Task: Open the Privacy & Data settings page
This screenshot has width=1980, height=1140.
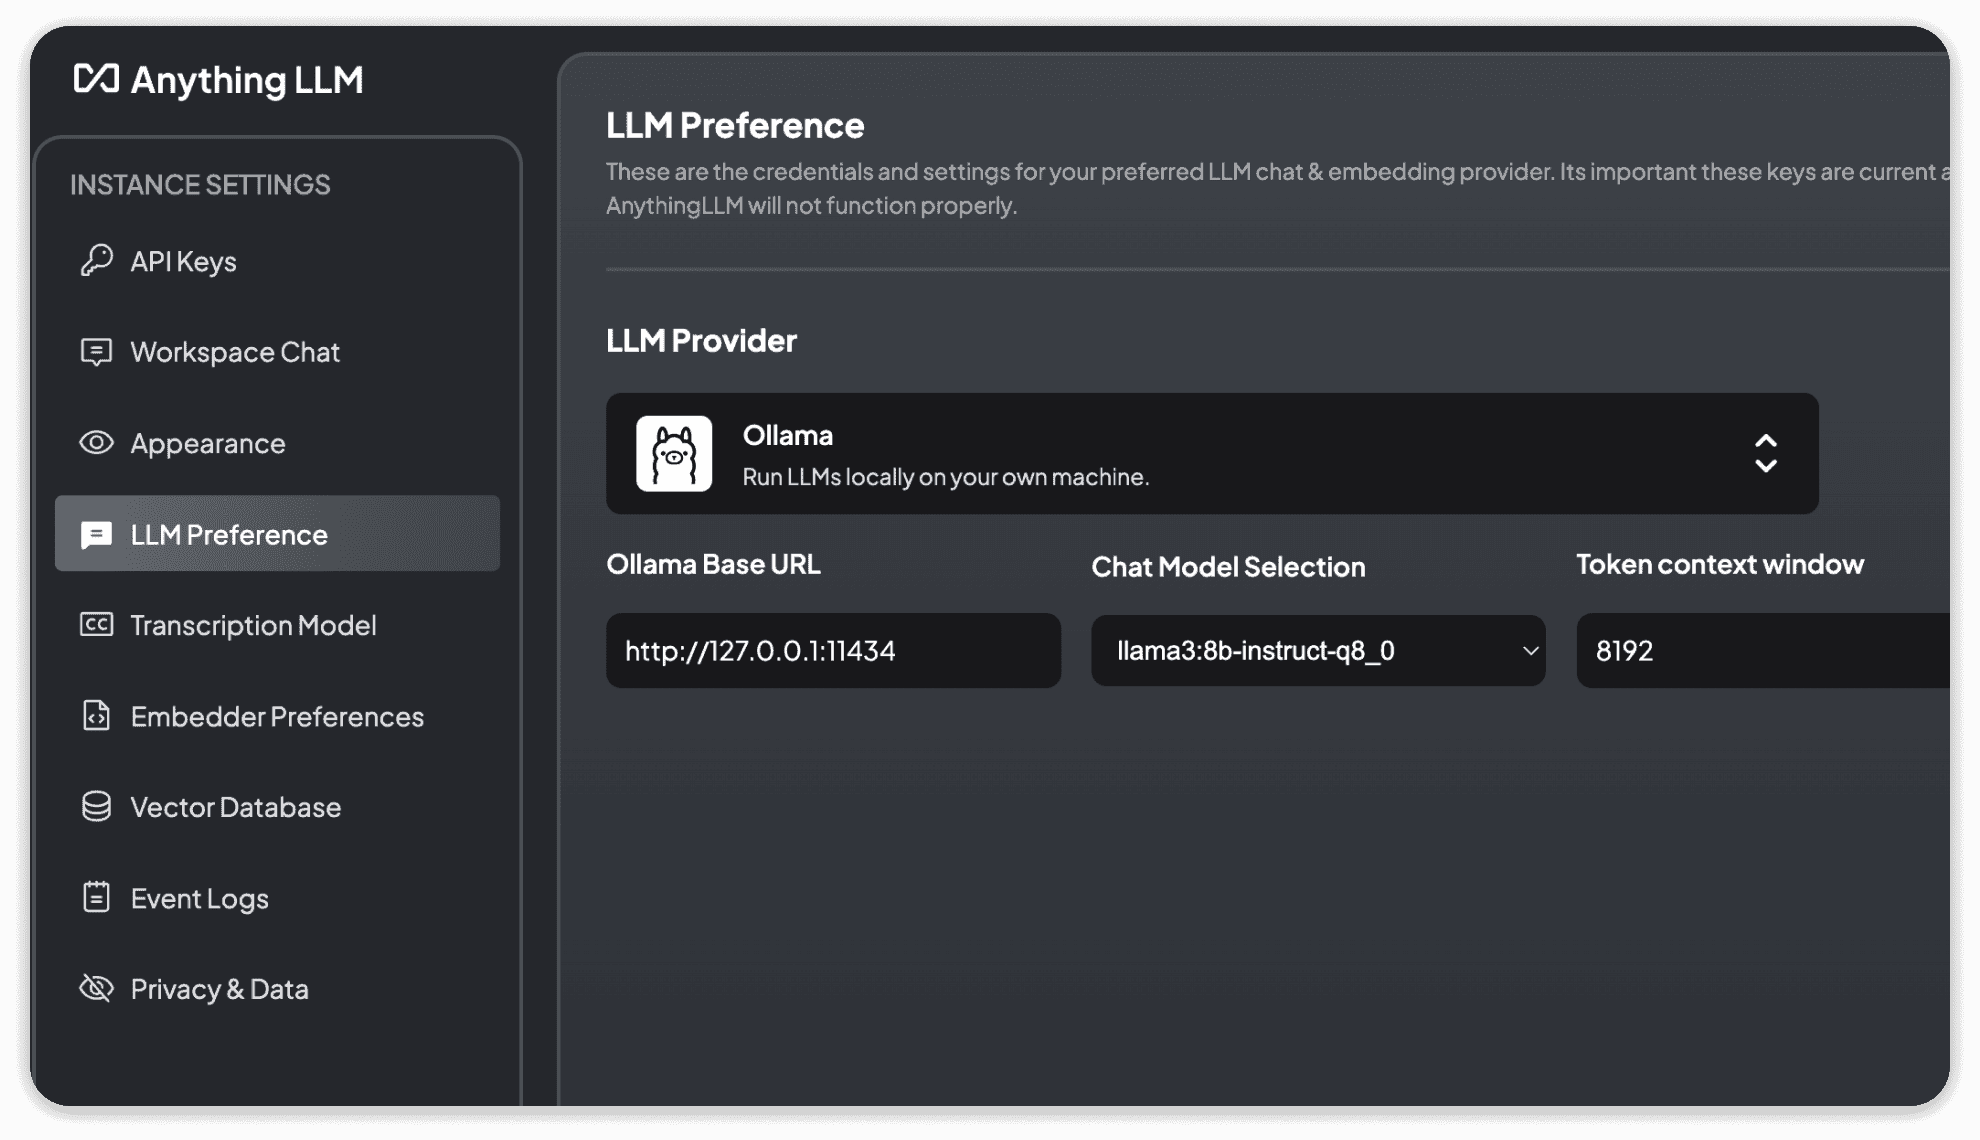Action: [219, 988]
